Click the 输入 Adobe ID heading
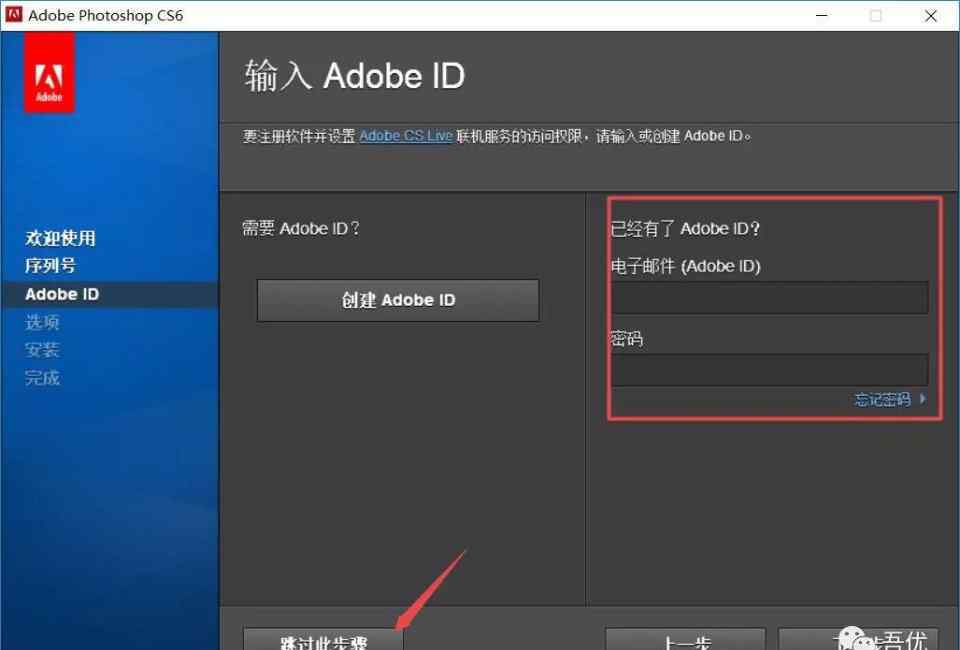 coord(354,76)
